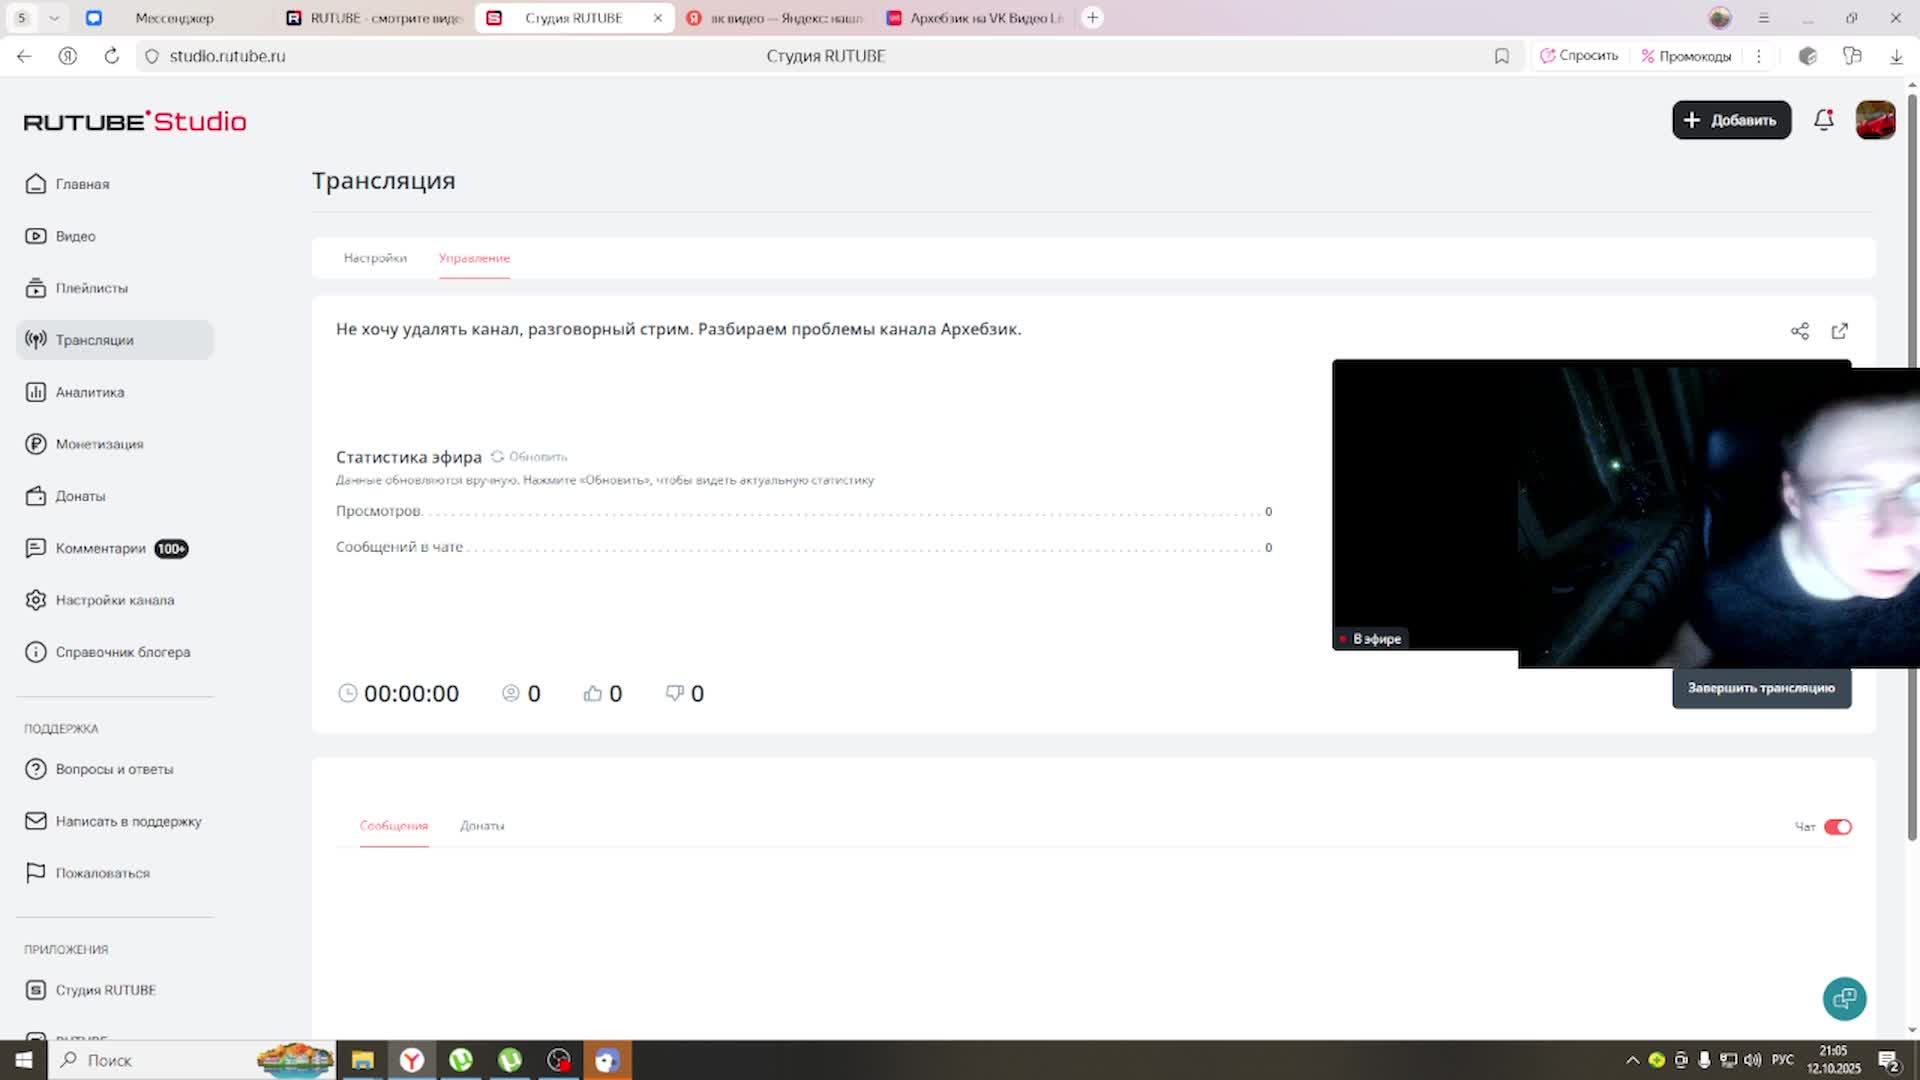Viewport: 1920px width, 1080px height.
Task: Click the Завершить трансляцию button
Action: point(1760,688)
